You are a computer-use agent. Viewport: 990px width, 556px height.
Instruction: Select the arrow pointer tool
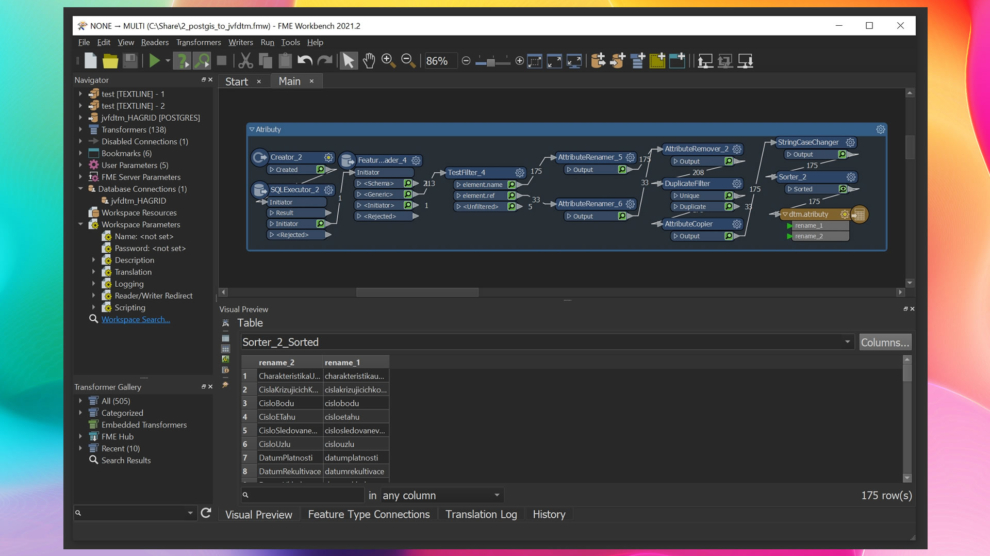coord(349,61)
